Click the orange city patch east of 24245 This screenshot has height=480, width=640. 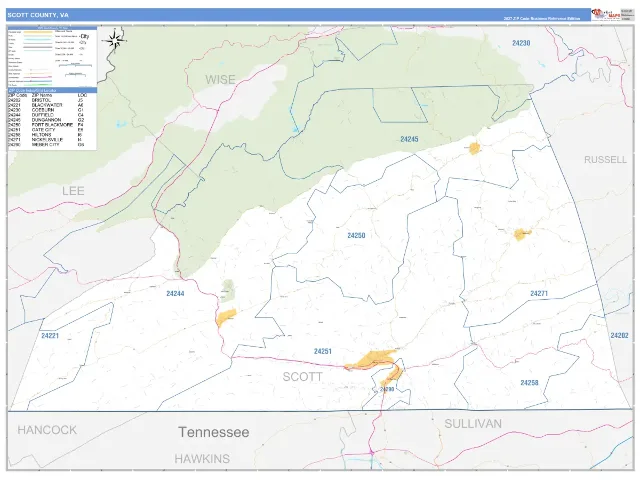click(474, 148)
